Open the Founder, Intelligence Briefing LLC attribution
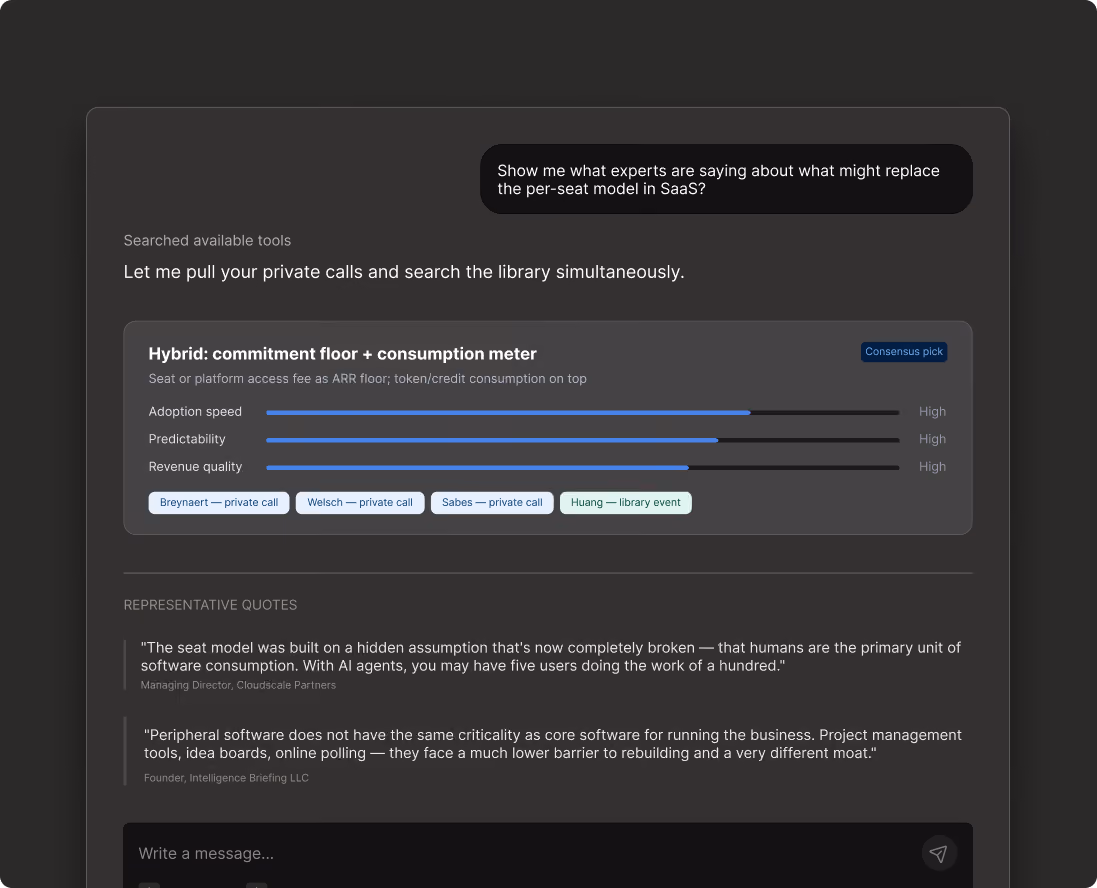This screenshot has height=888, width=1097. pyautogui.click(x=226, y=777)
